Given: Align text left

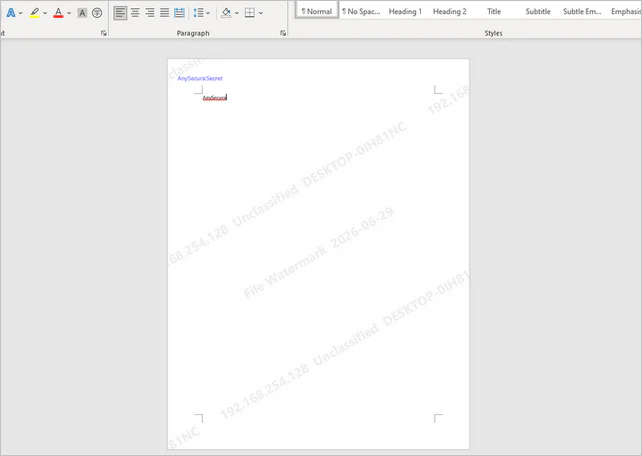Looking at the screenshot, I should [x=120, y=13].
